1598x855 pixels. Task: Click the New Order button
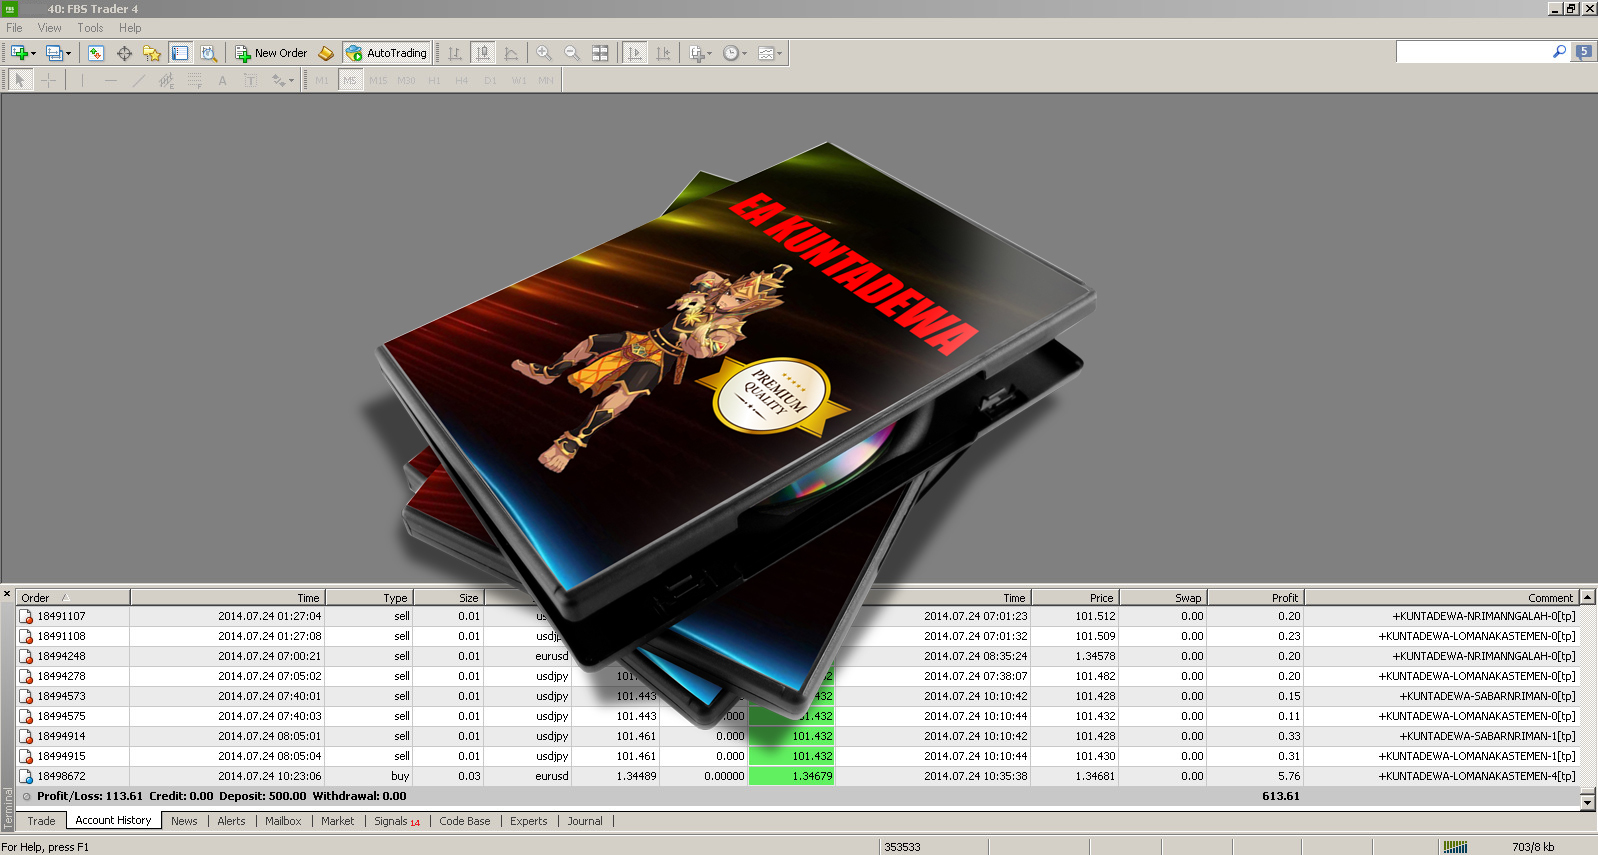[x=271, y=53]
